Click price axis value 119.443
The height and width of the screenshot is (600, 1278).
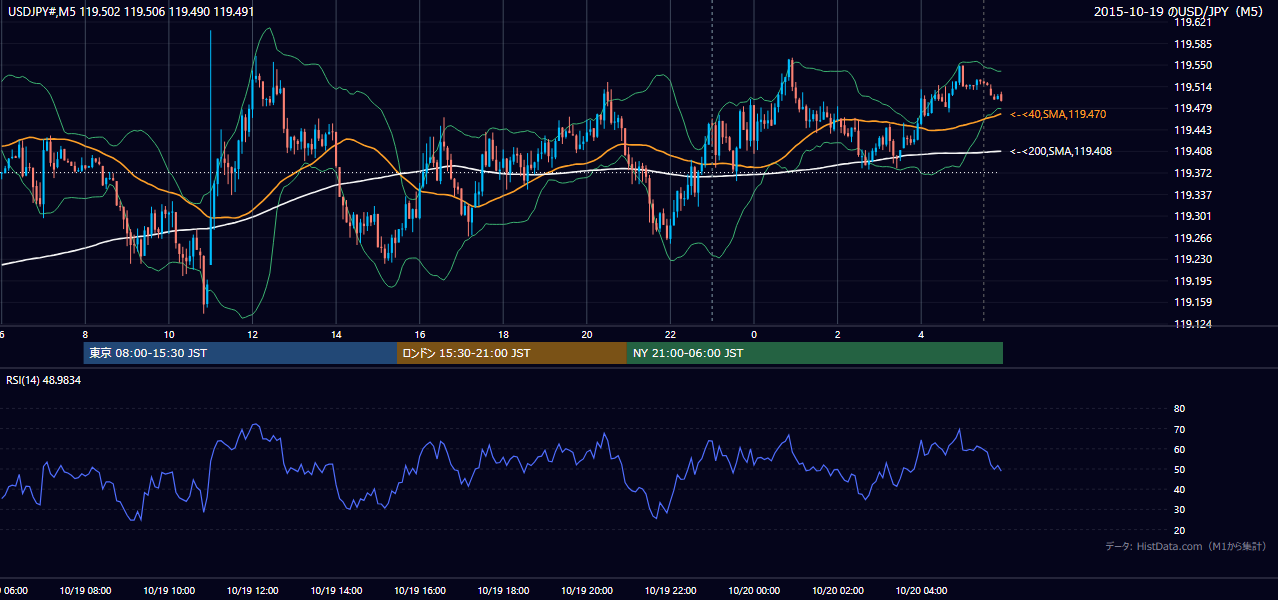(1194, 130)
